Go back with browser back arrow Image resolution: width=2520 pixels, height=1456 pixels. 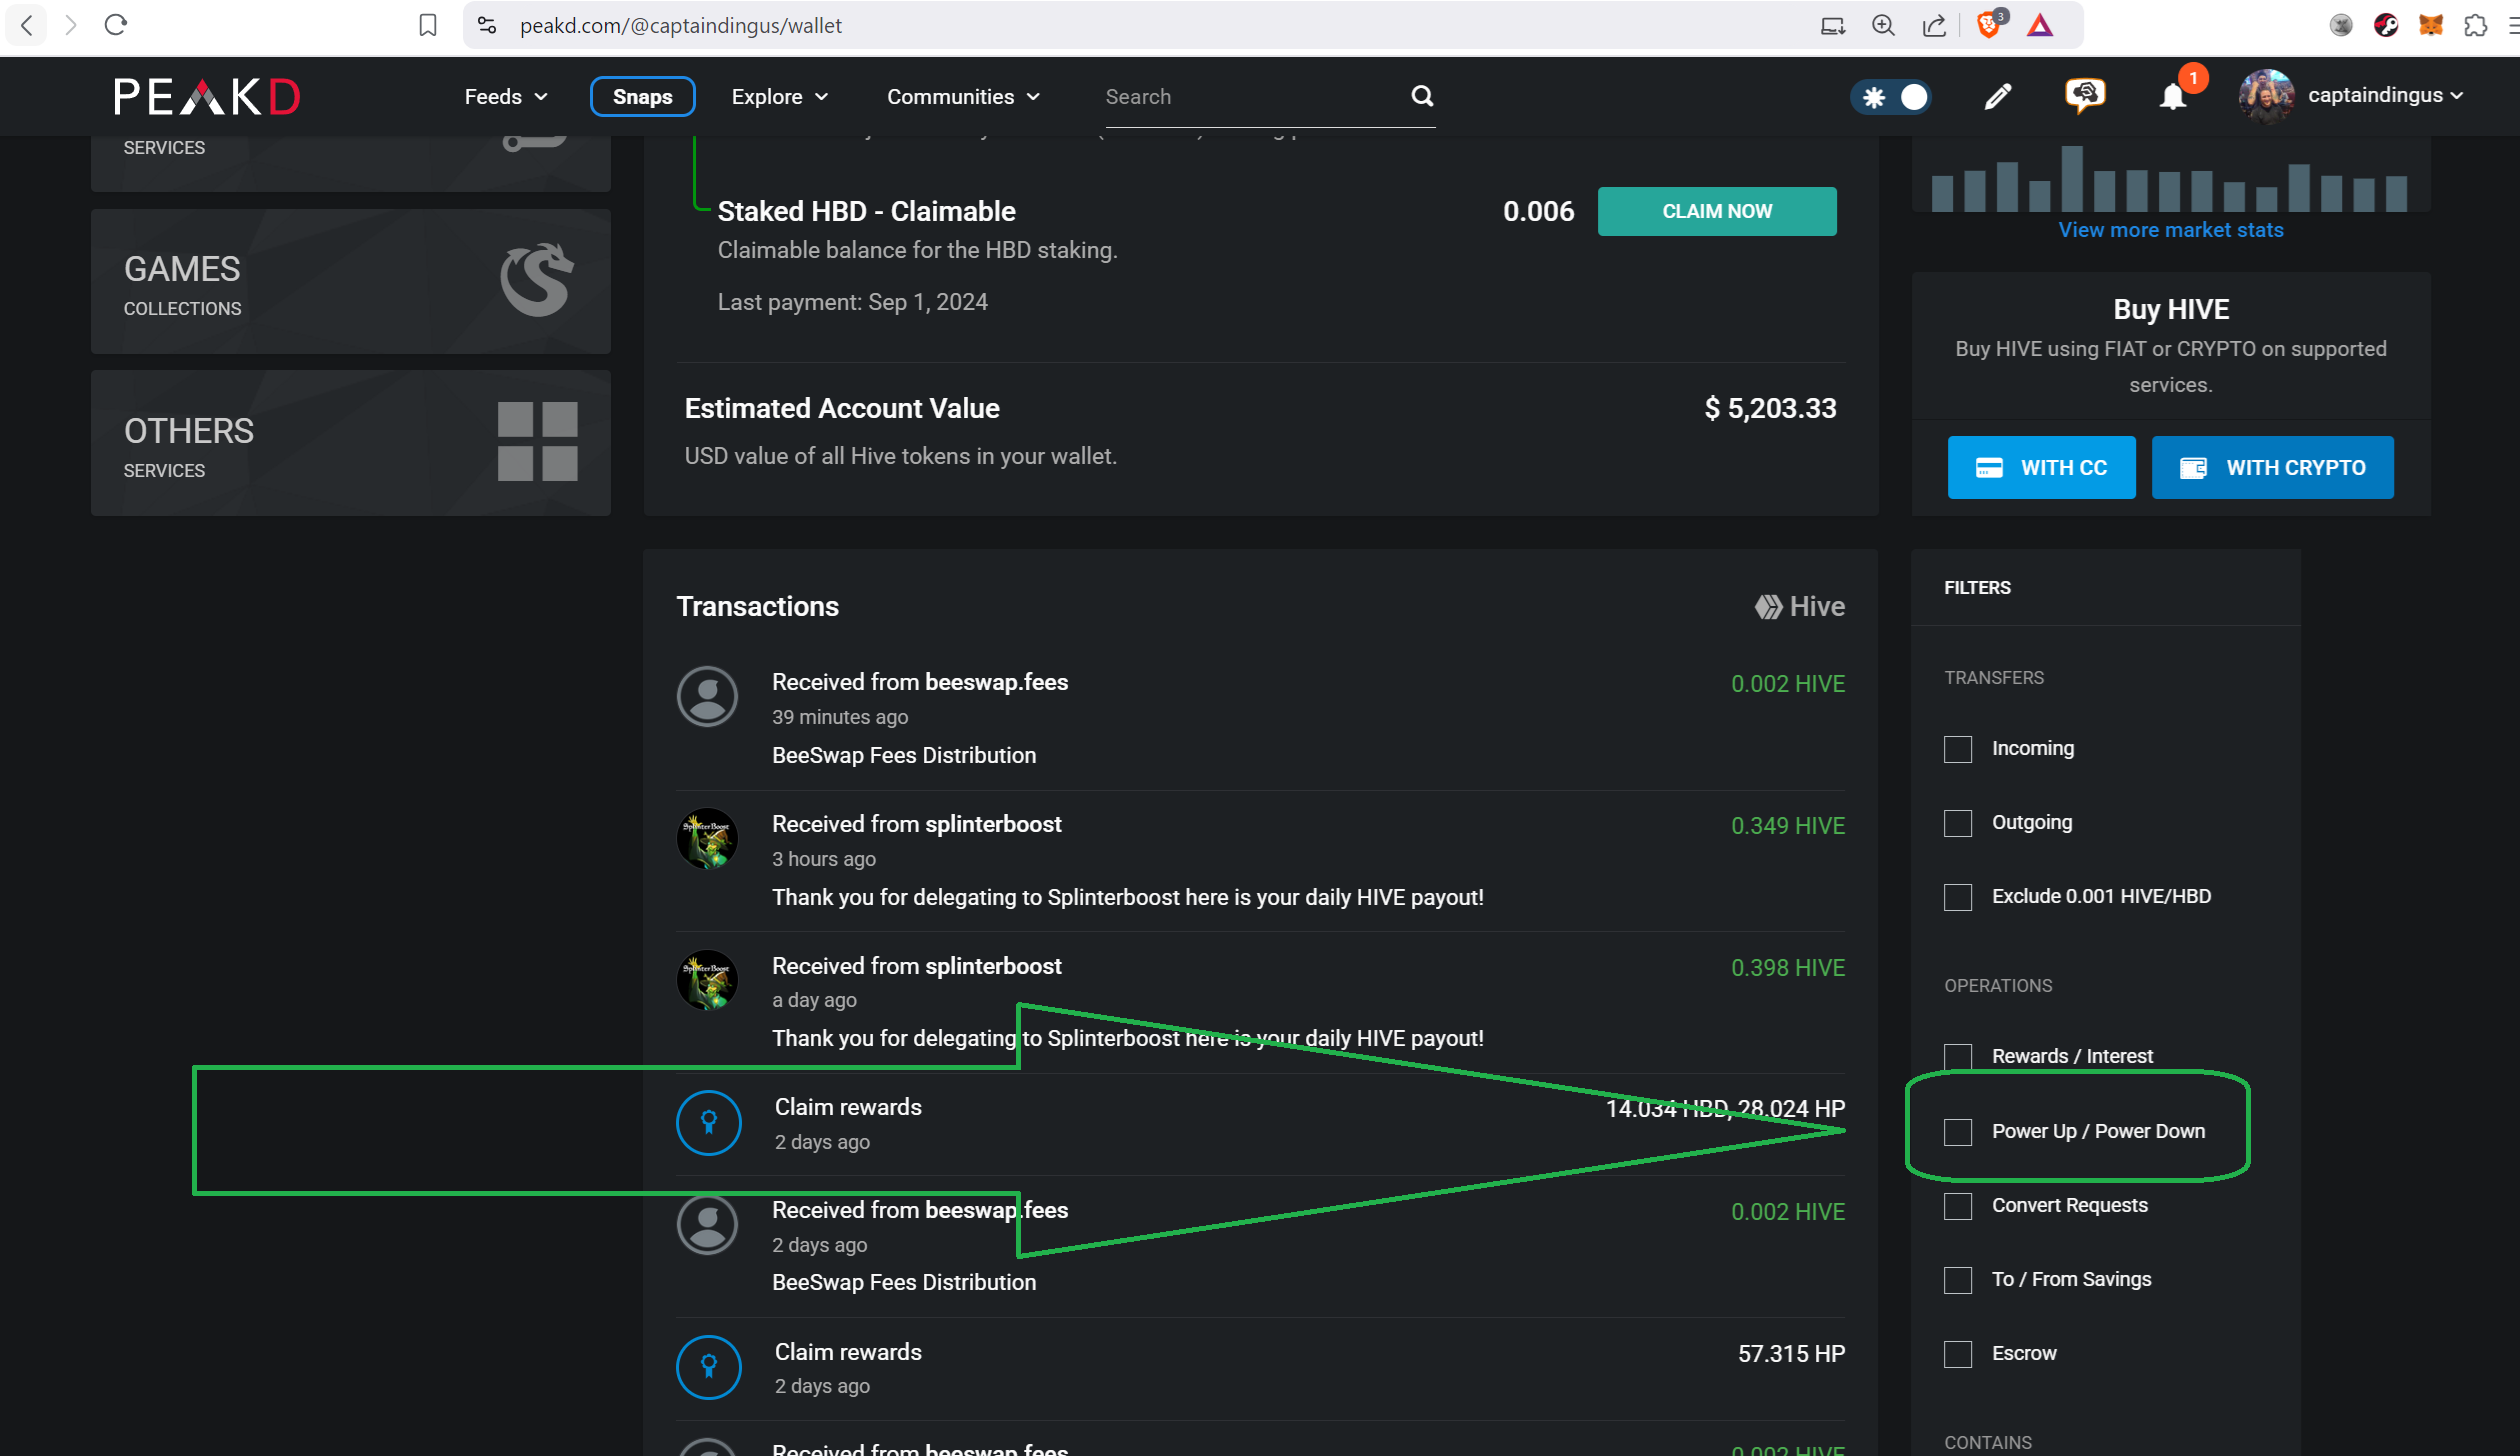click(27, 25)
